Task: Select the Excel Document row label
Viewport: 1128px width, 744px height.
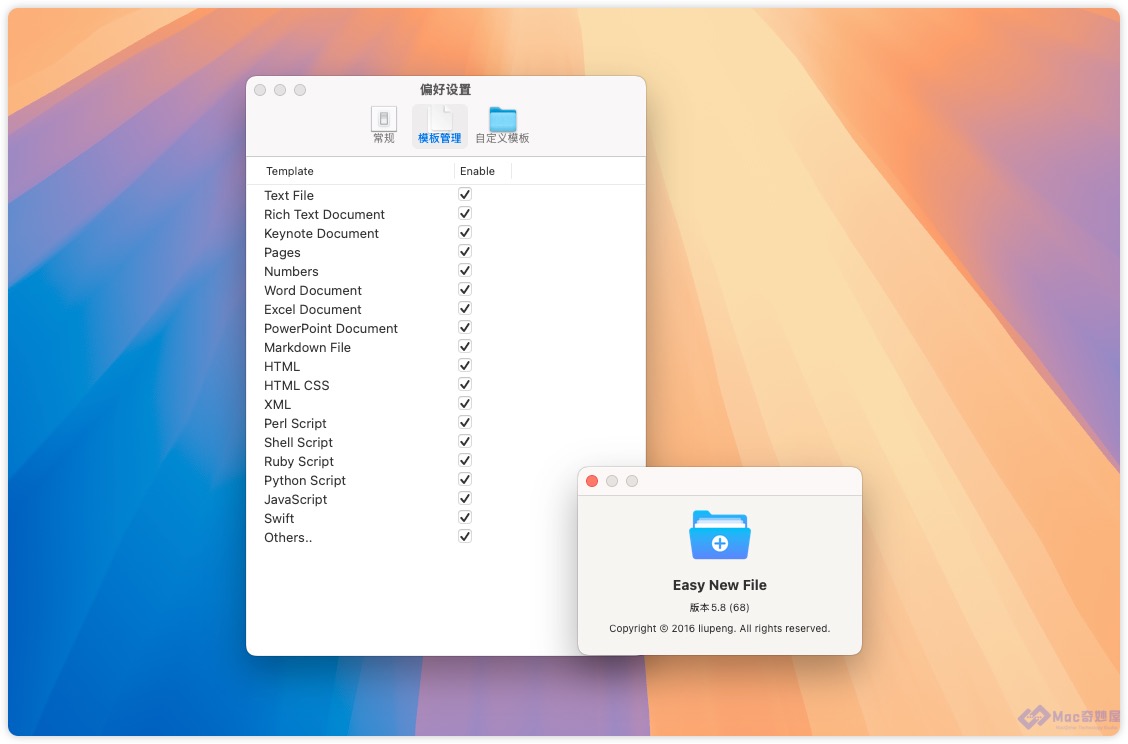Action: 312,309
